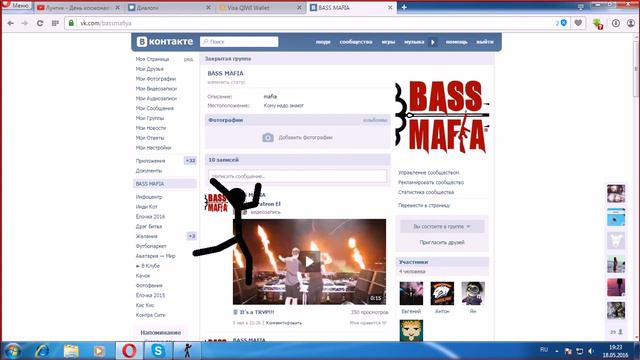This screenshot has width=640, height=360.
Task: Open помощь in VK header
Action: click(456, 42)
